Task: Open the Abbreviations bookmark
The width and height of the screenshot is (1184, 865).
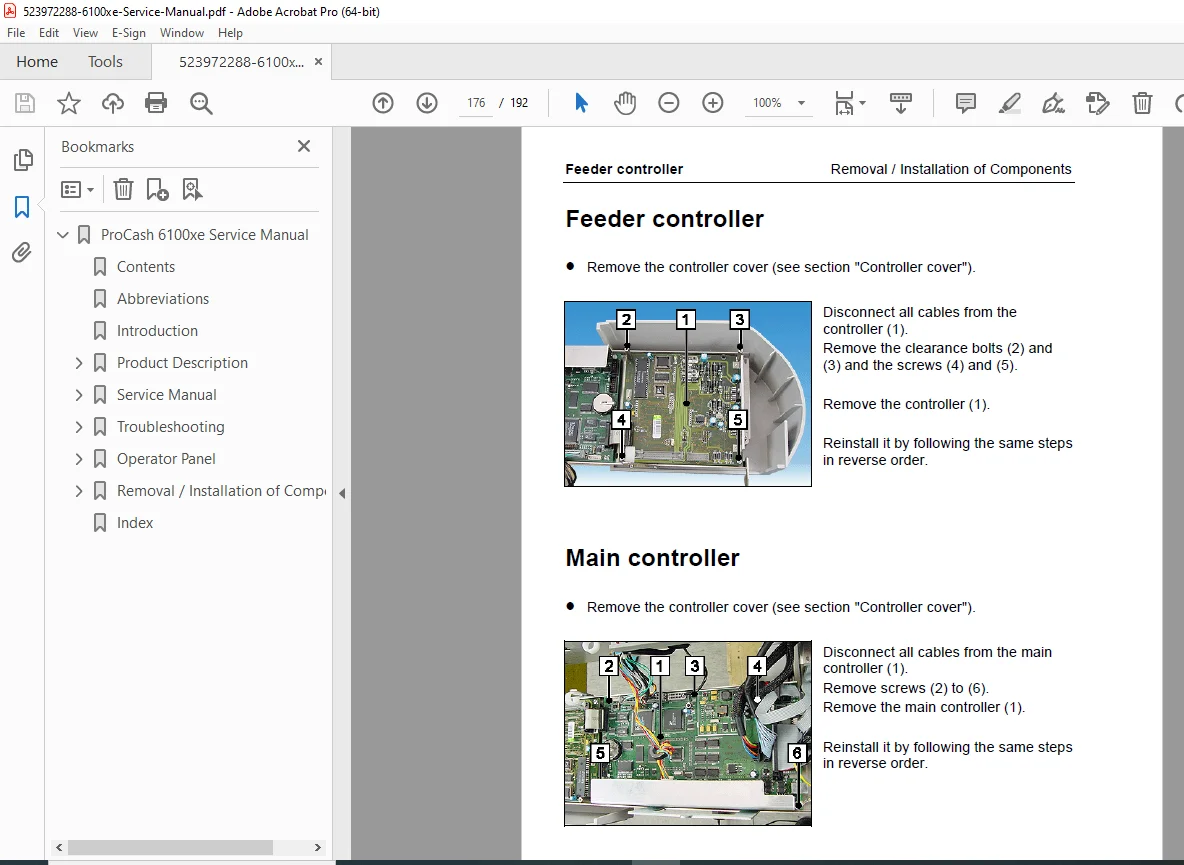Action: (x=162, y=299)
